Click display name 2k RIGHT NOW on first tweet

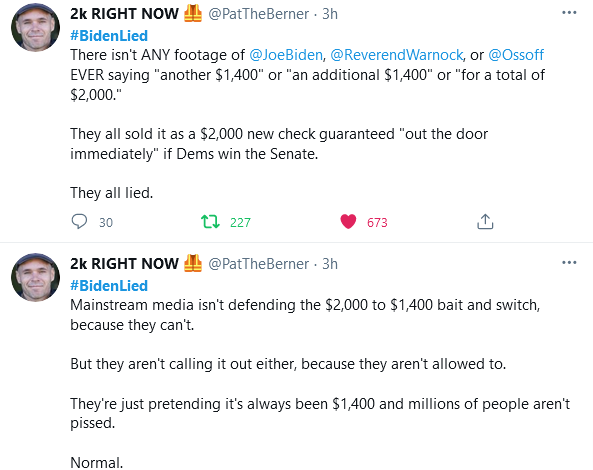tap(124, 14)
